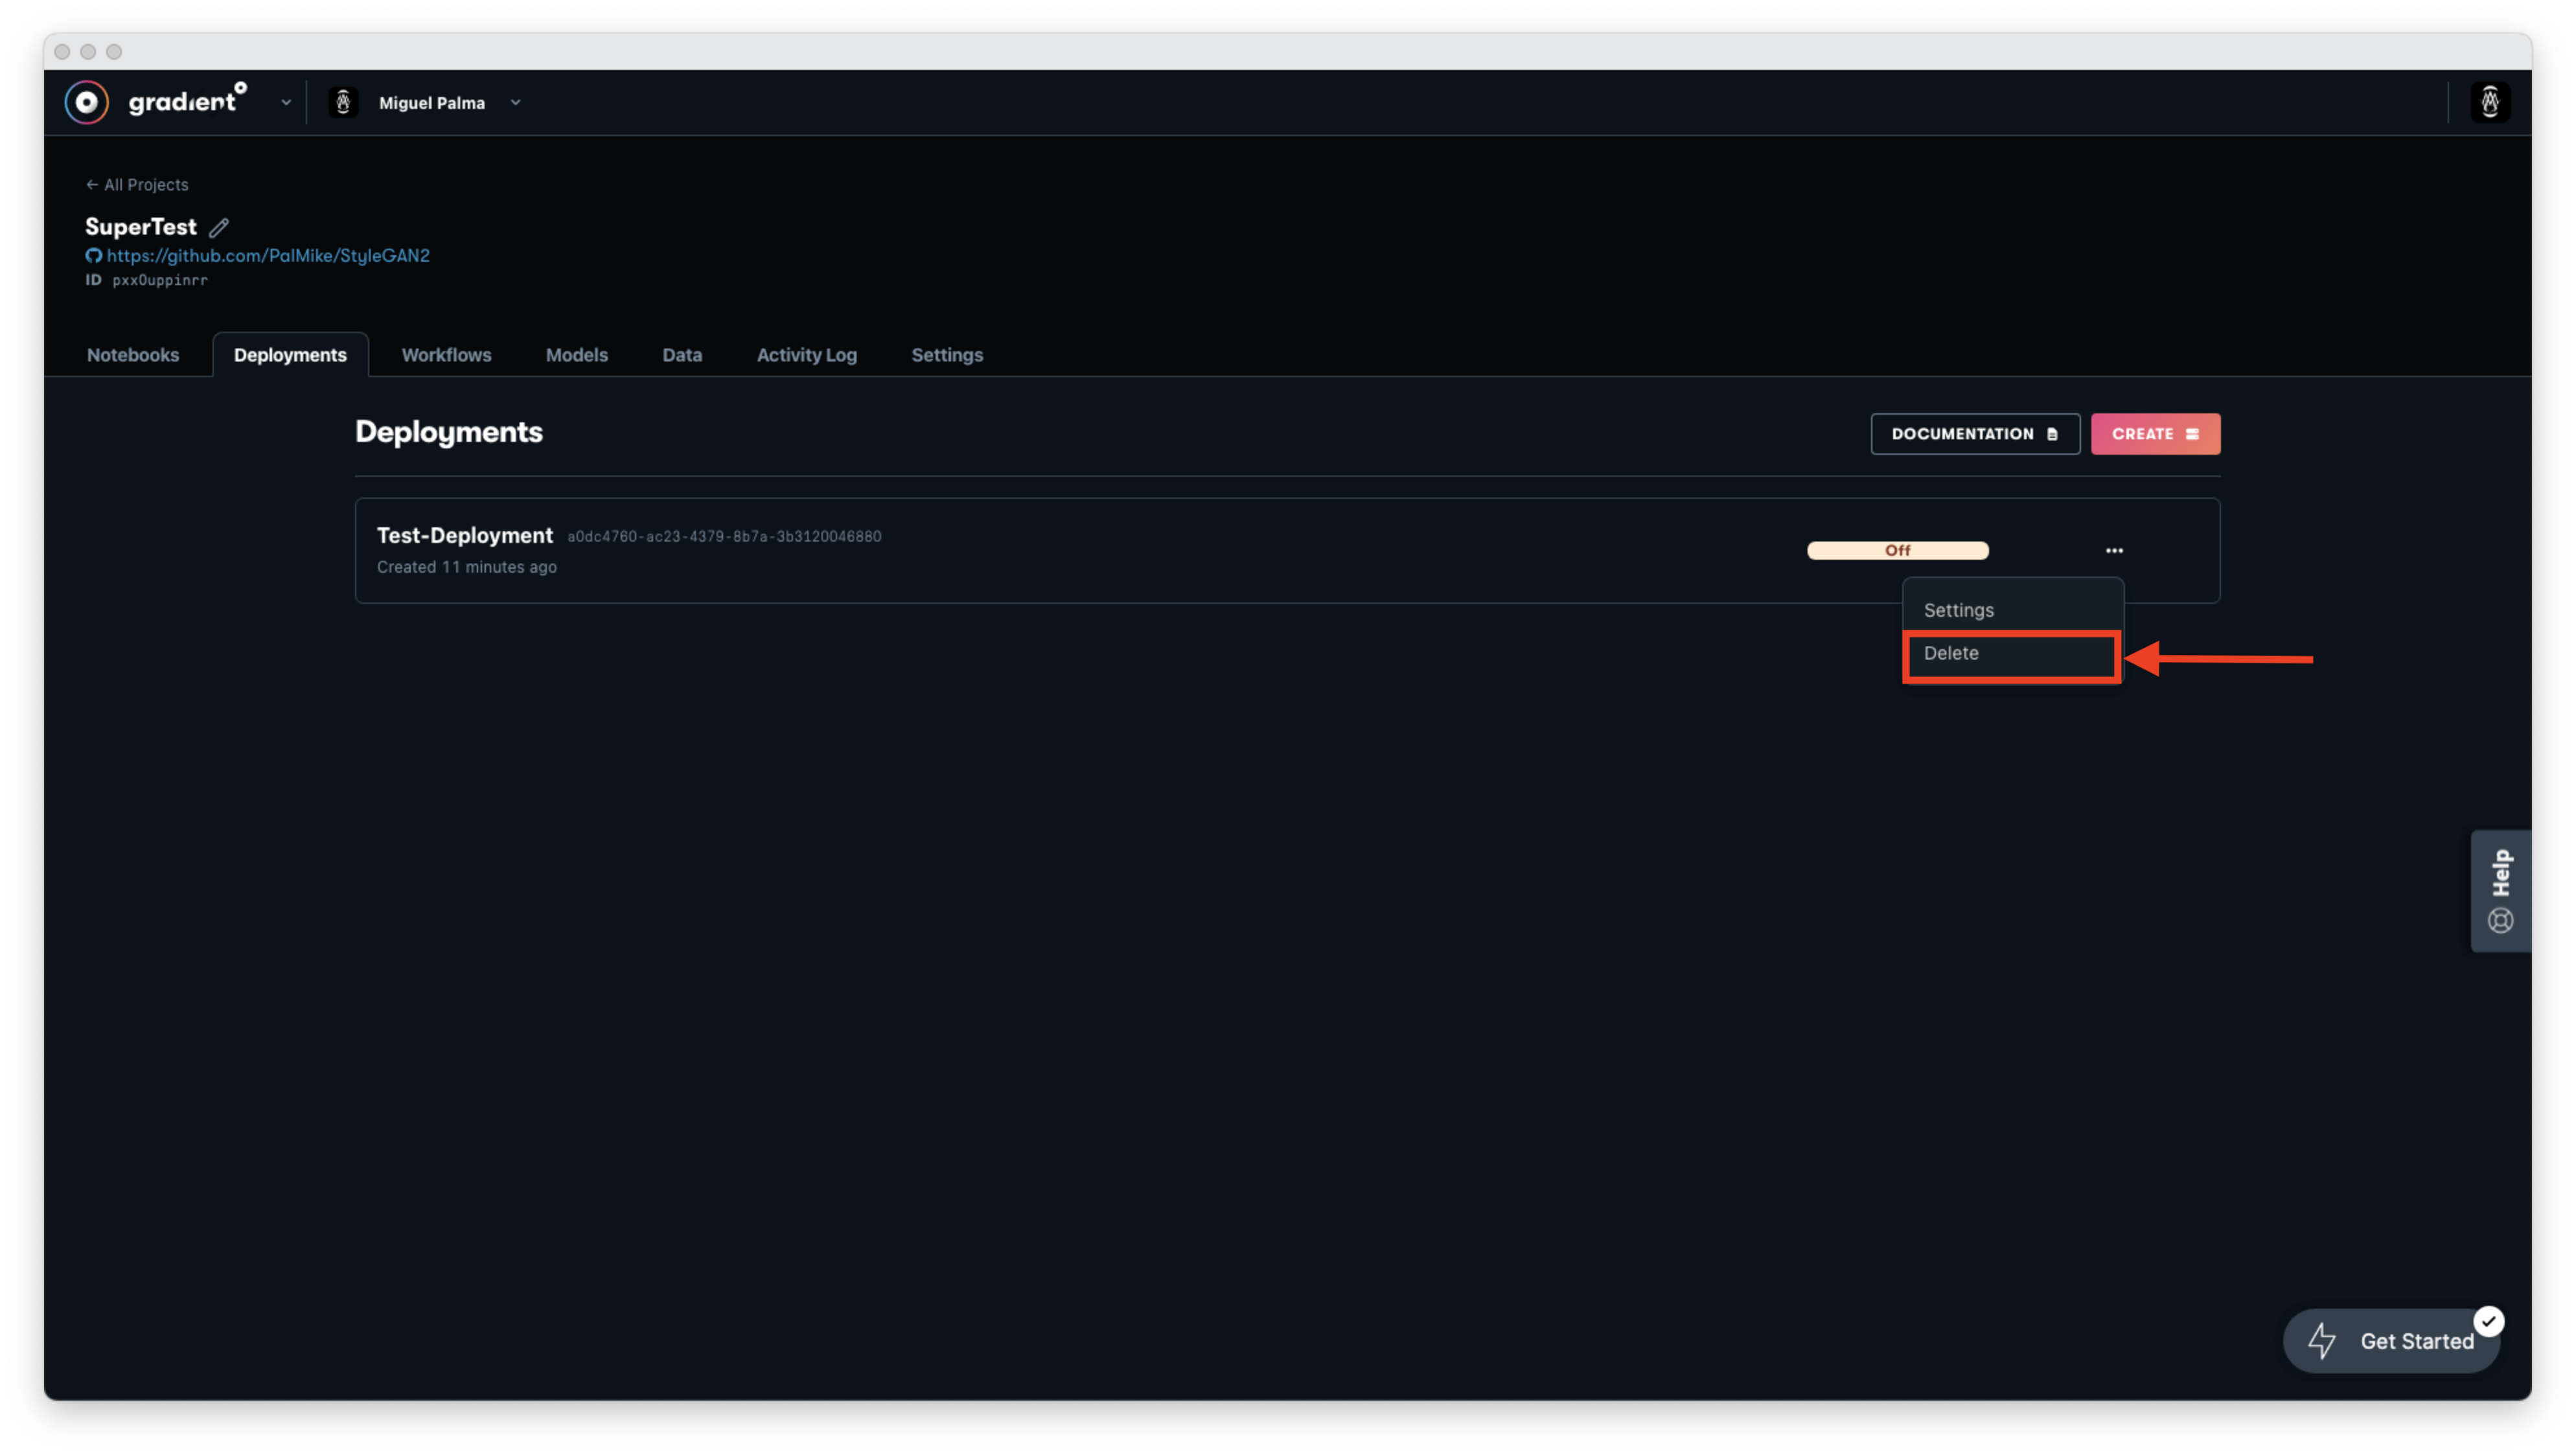Click the GitHub icon next to the repo URL
2576x1455 pixels.
pyautogui.click(x=94, y=256)
